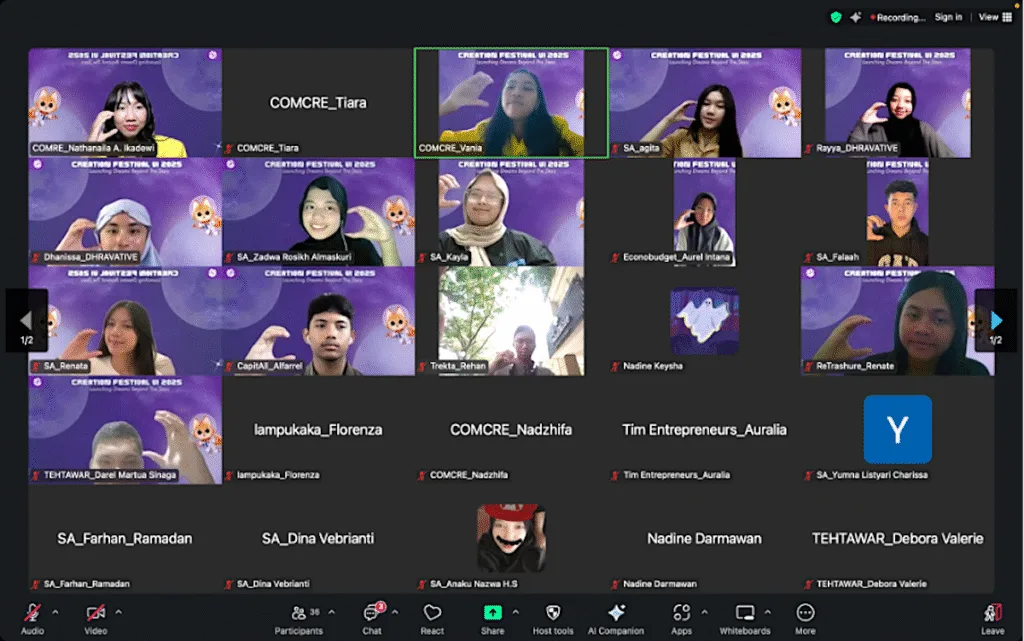Click the Sign in link
Screen dimensions: 1024x641
pos(947,17)
